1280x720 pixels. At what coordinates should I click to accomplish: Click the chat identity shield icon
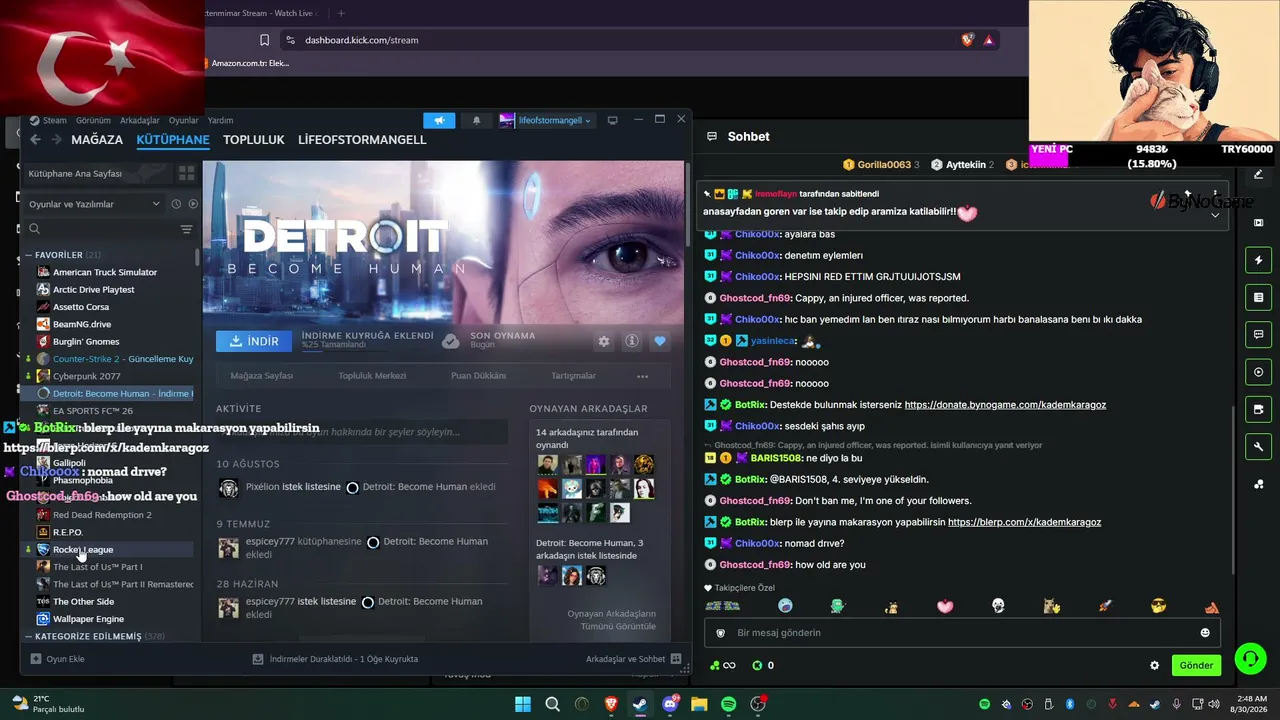(721, 633)
